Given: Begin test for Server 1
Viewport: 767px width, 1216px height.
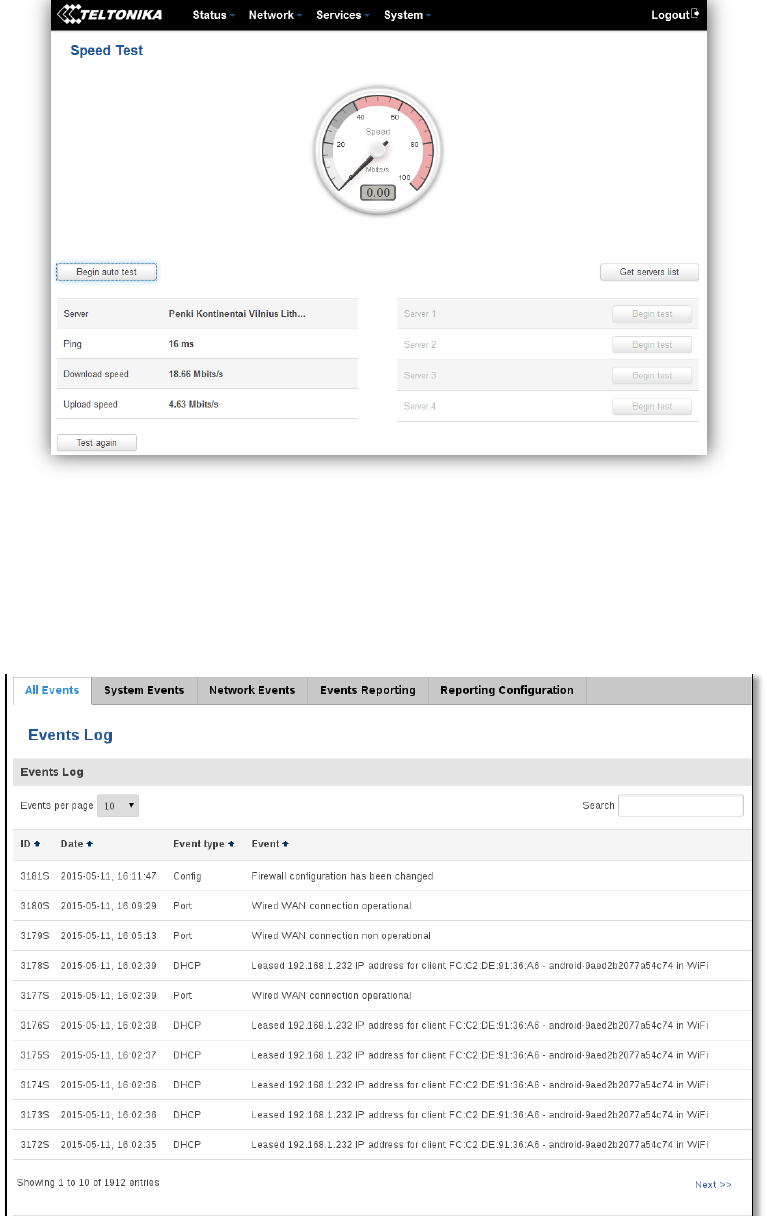Looking at the screenshot, I should pyautogui.click(x=652, y=314).
